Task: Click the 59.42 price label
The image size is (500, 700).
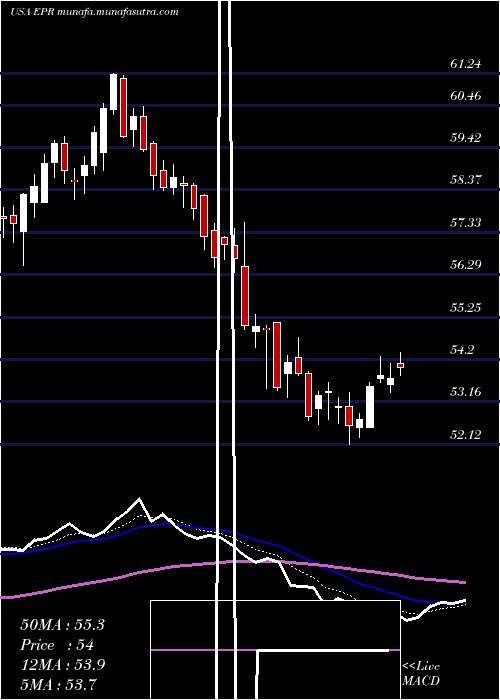Action: 466,138
